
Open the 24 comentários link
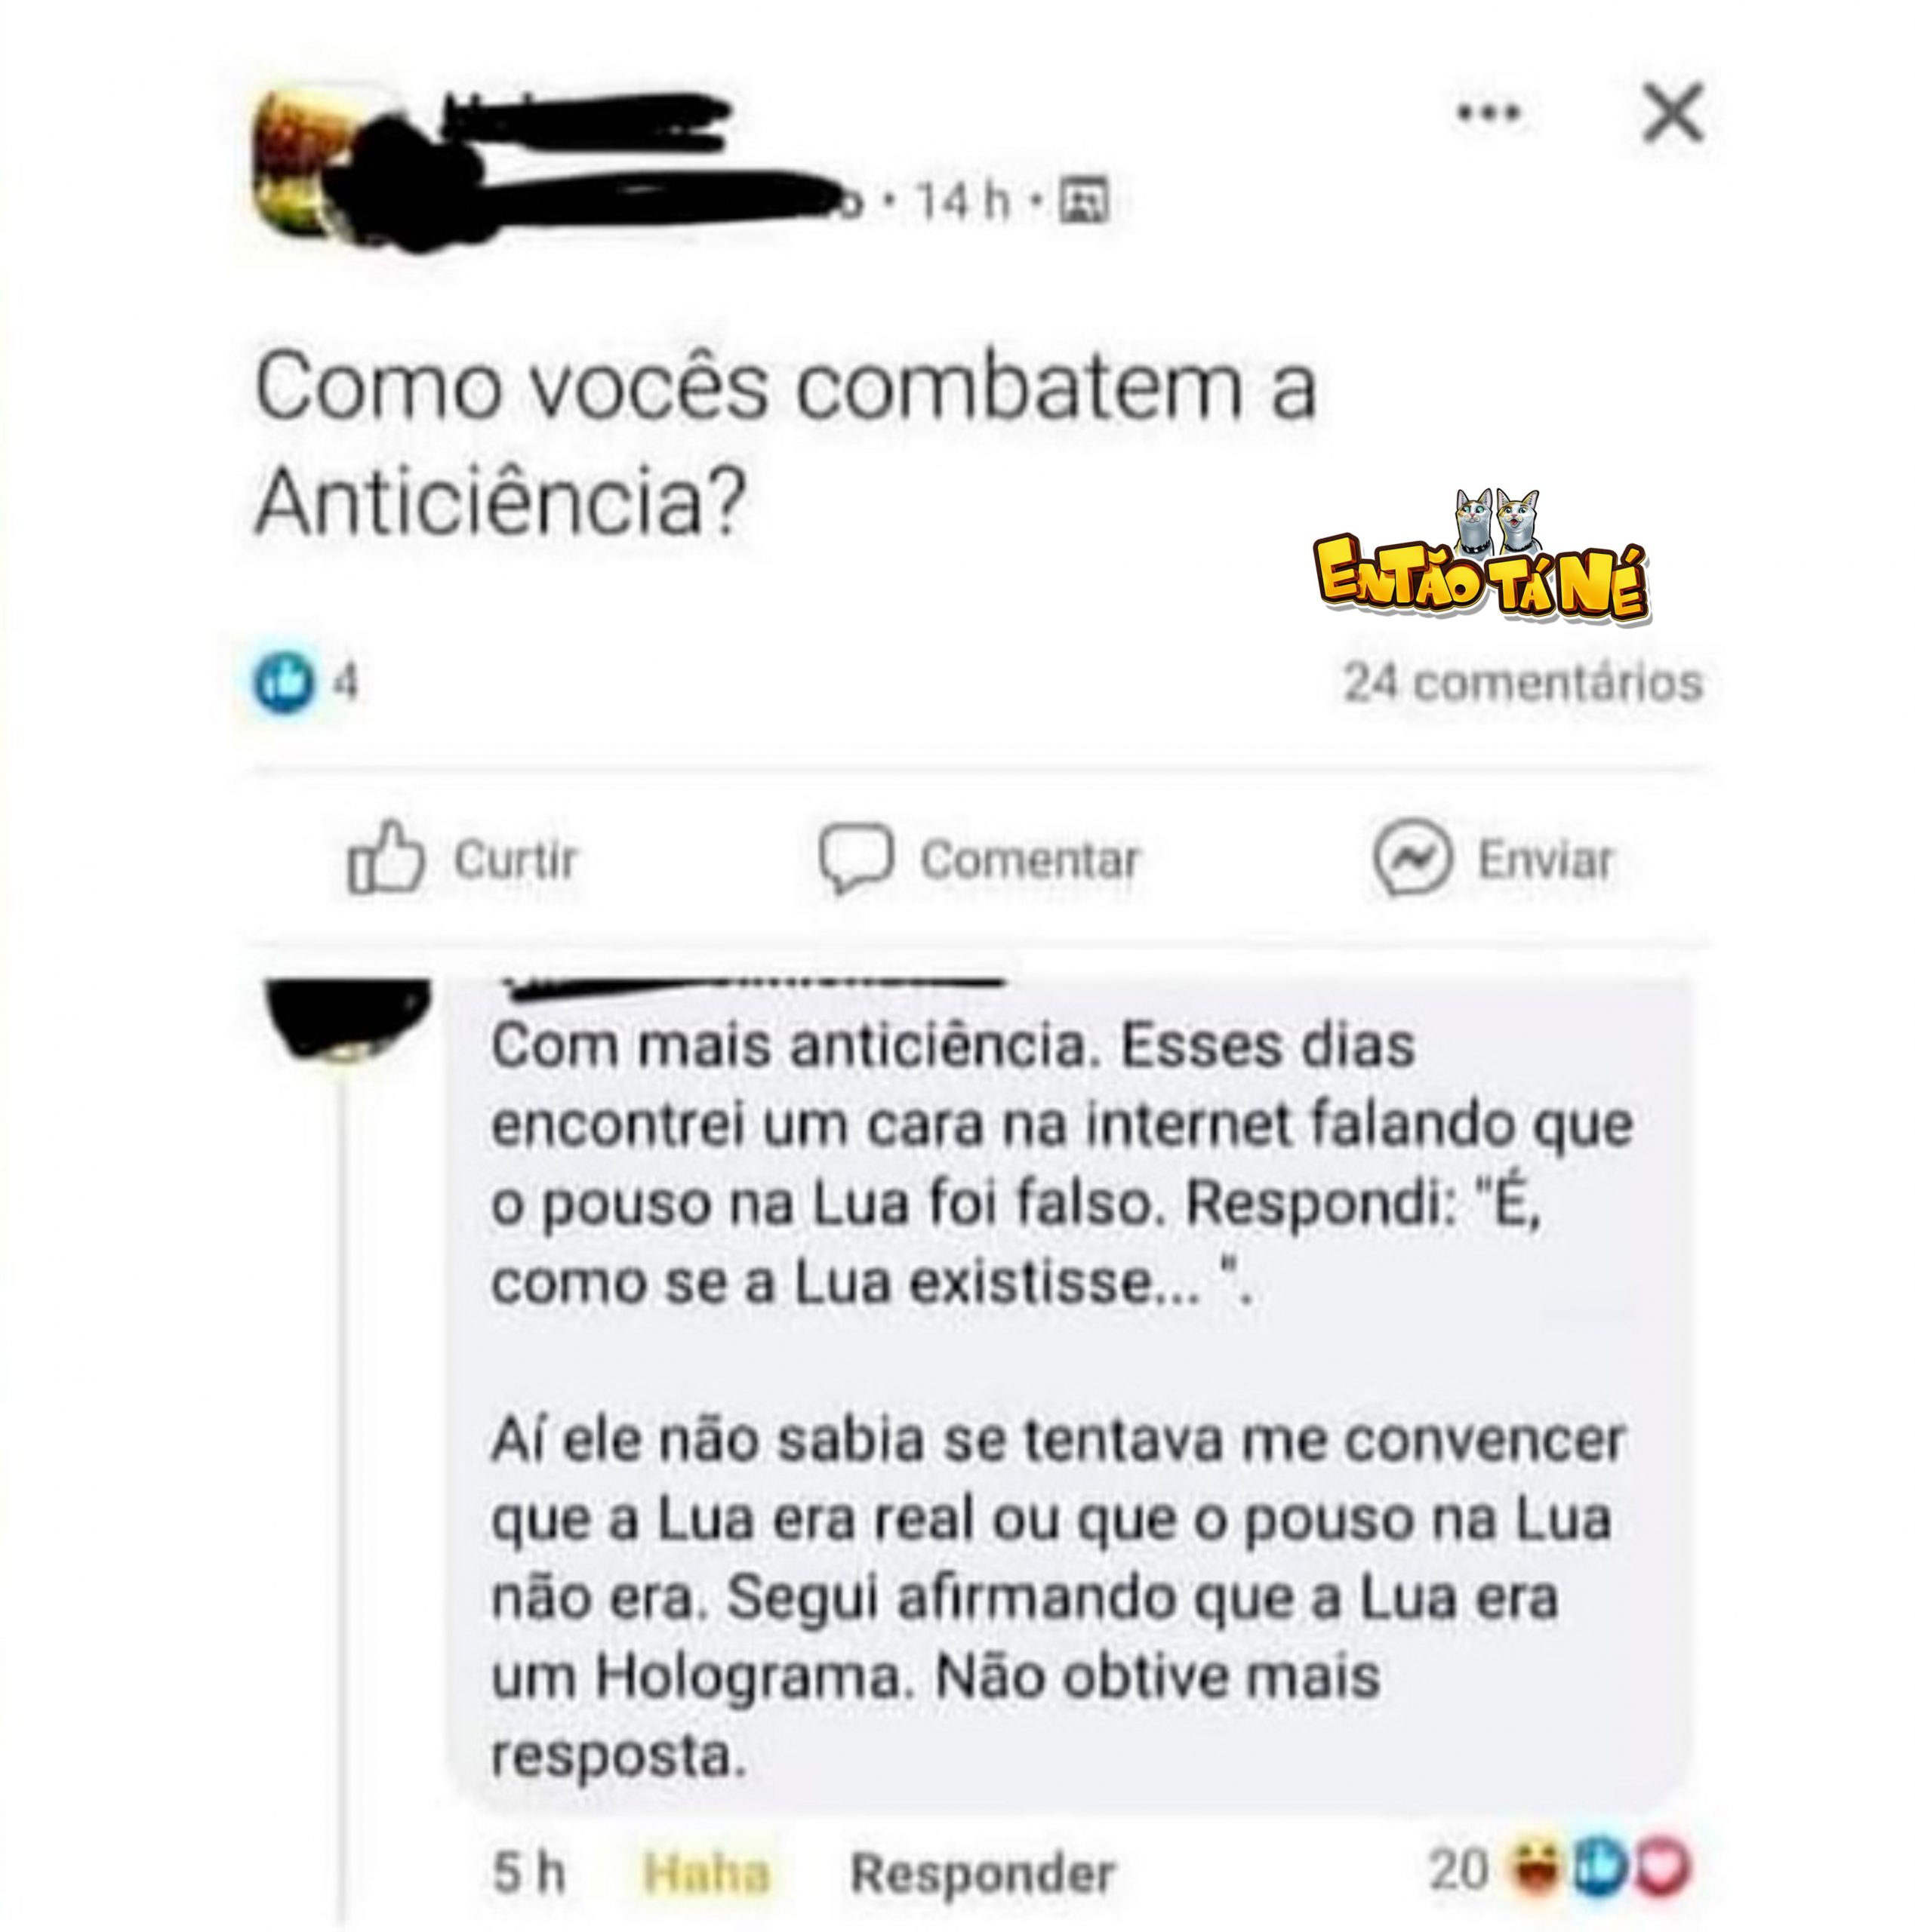1521,683
